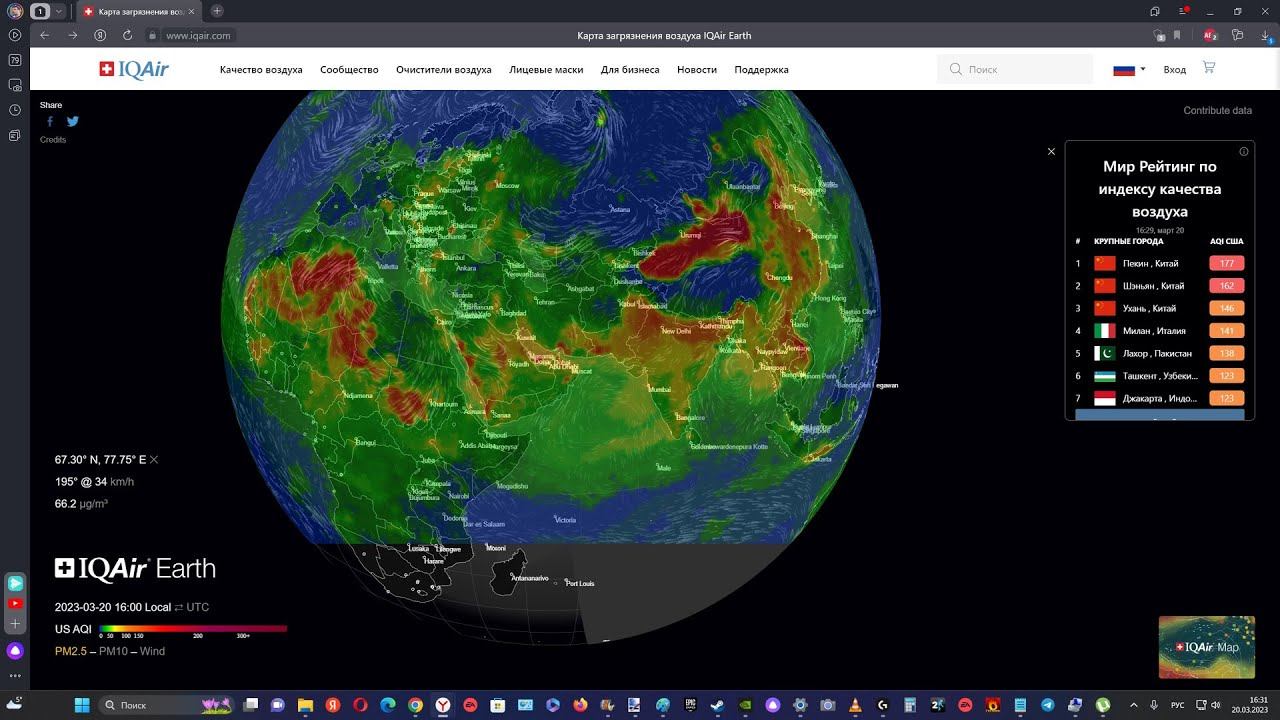
Task: Share the map on Facebook
Action: coord(50,122)
